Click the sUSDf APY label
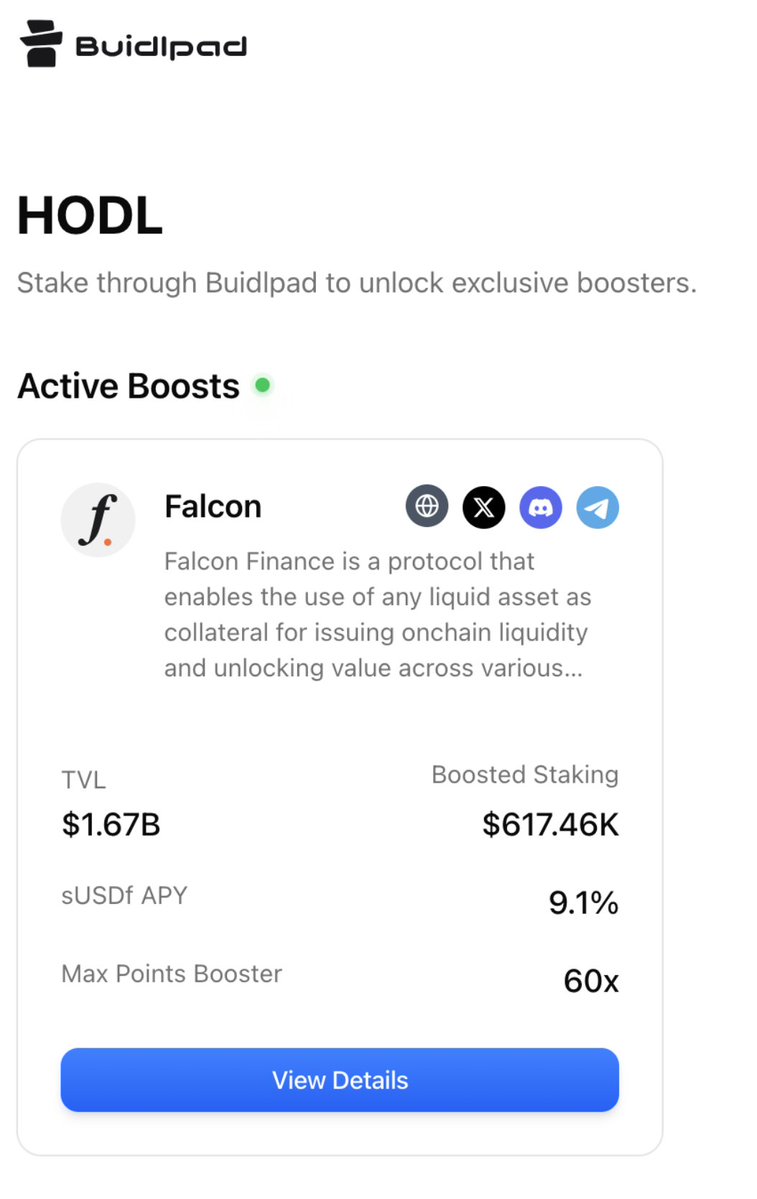 [x=124, y=895]
